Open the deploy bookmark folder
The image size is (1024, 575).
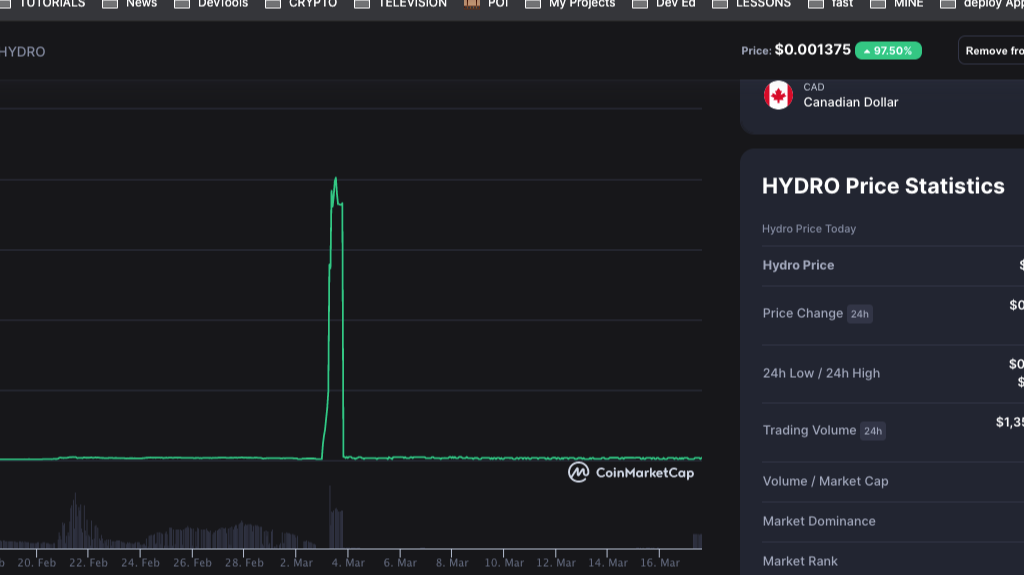point(982,4)
